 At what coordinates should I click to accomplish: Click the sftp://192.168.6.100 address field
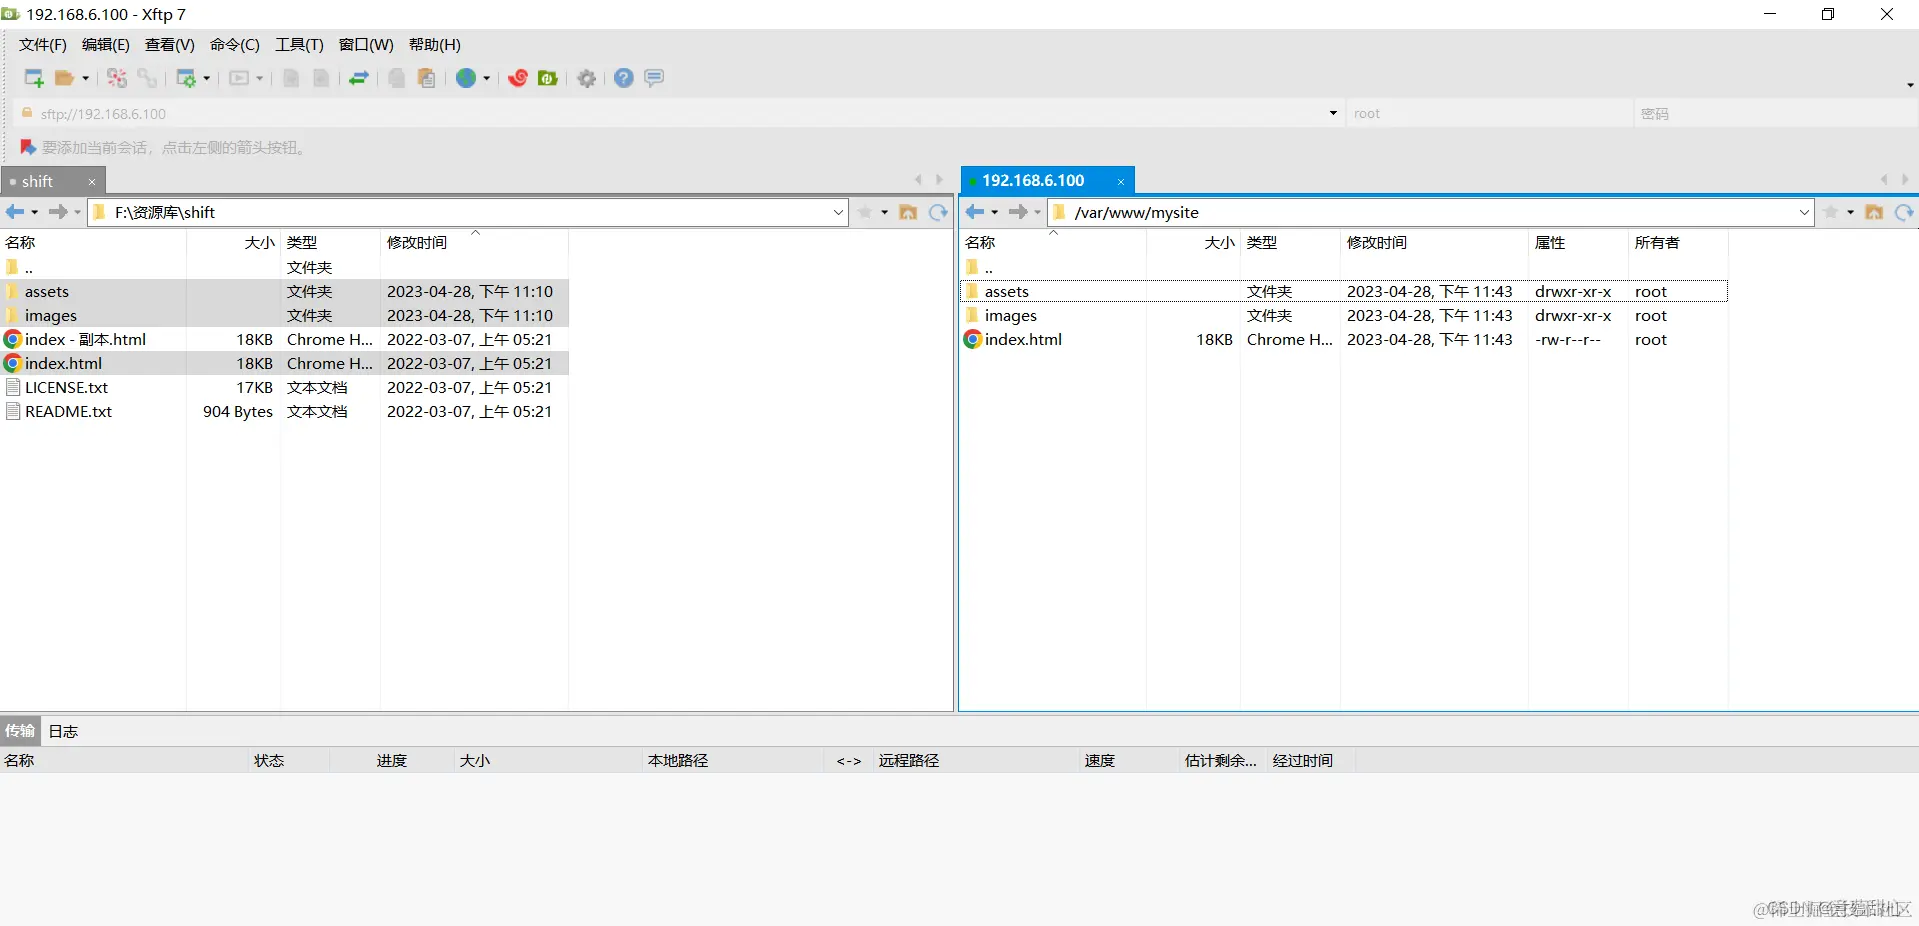coord(680,113)
